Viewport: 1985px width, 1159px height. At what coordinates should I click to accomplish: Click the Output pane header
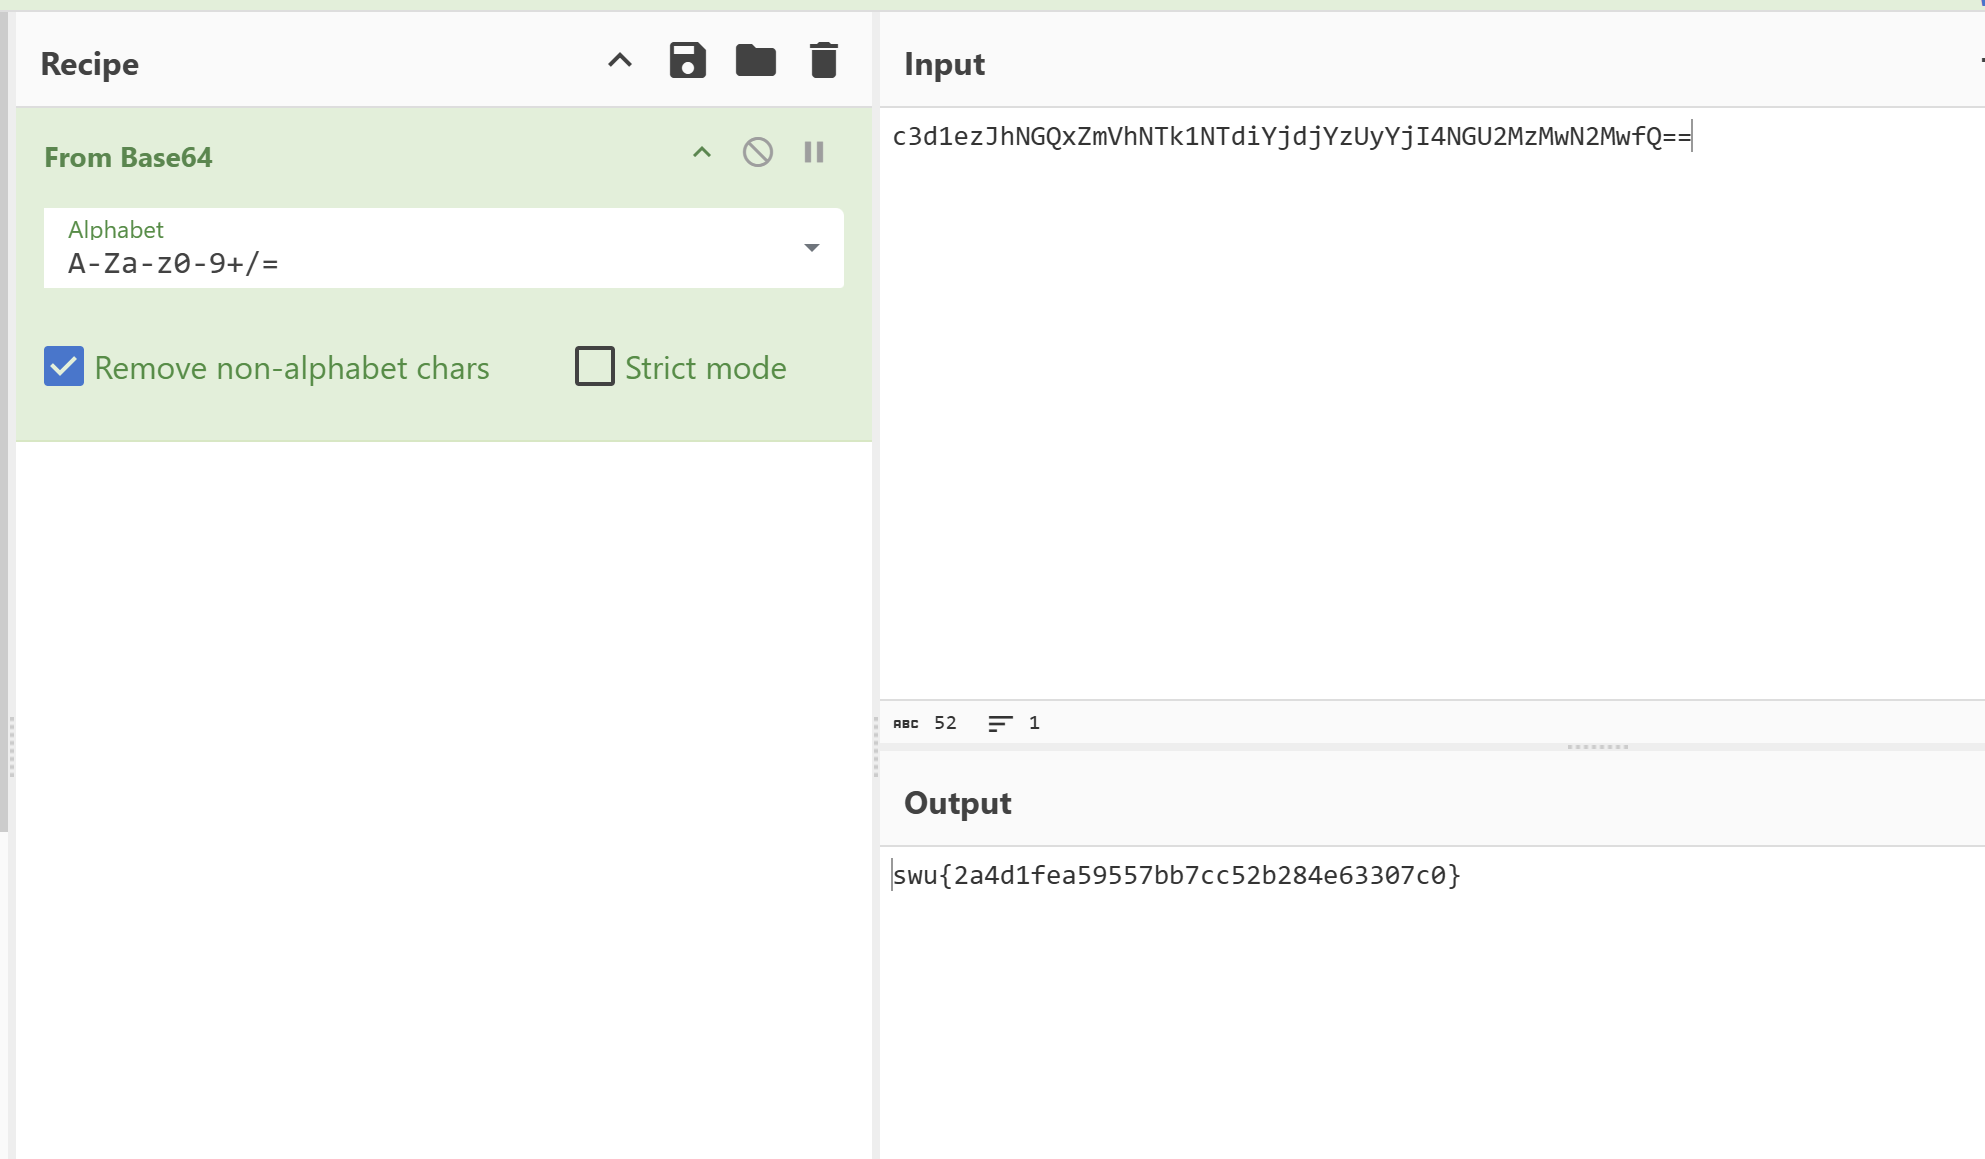(x=957, y=803)
